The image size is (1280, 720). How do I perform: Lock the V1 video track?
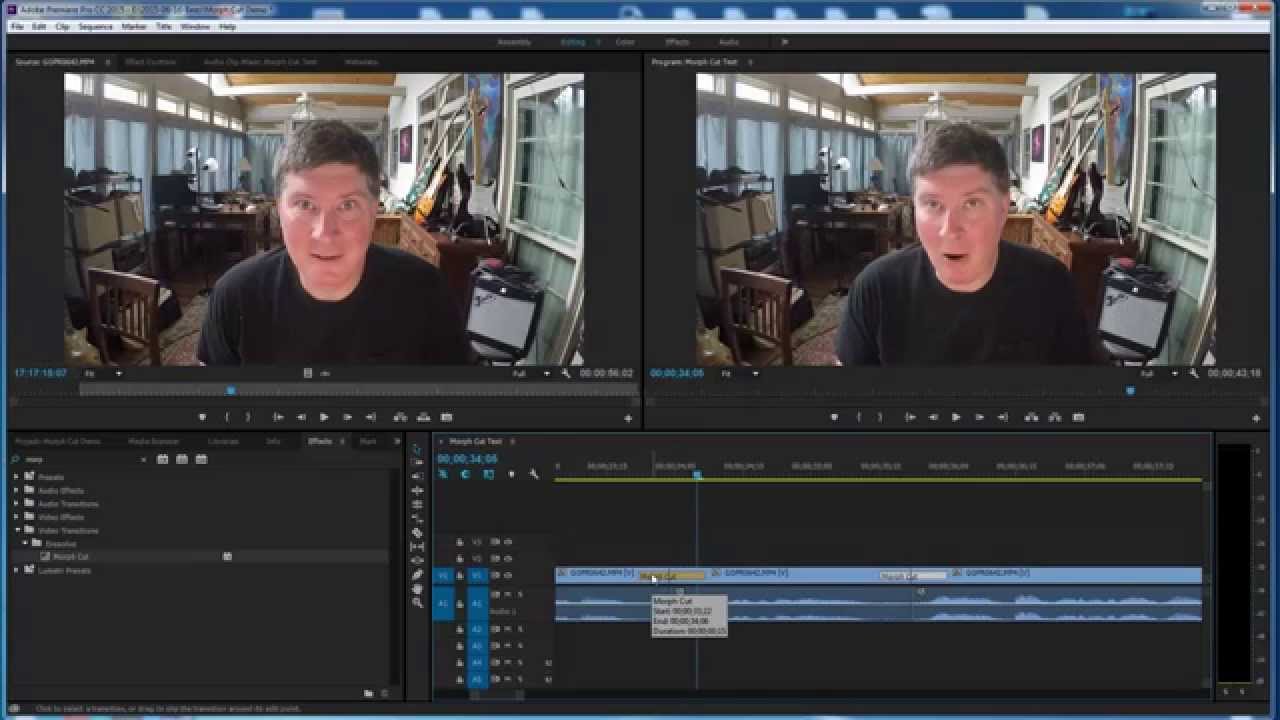[x=460, y=575]
